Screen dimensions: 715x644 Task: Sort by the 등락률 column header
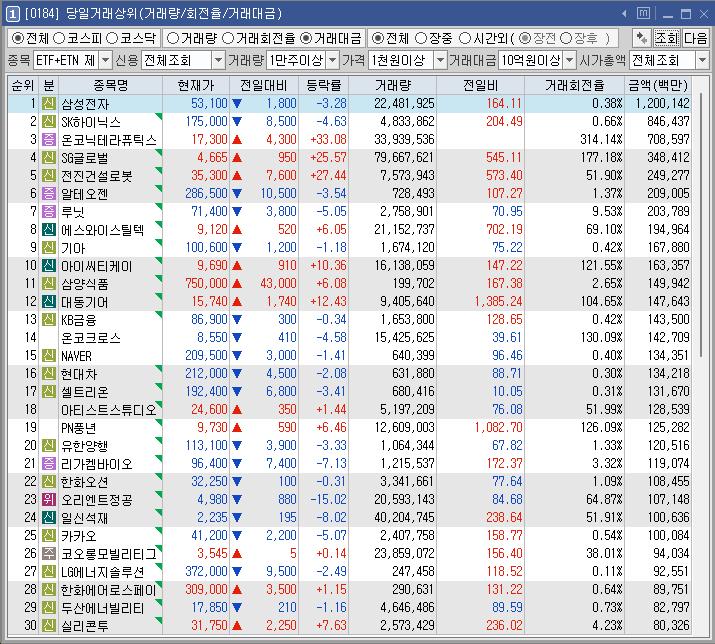(324, 85)
